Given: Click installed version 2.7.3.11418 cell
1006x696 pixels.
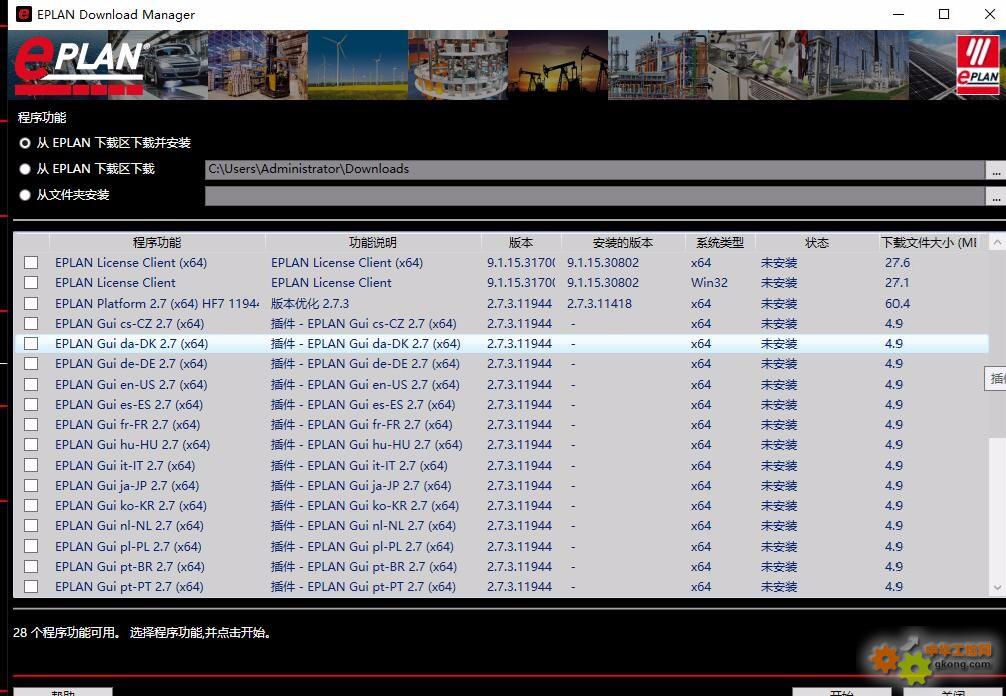Looking at the screenshot, I should (x=599, y=303).
